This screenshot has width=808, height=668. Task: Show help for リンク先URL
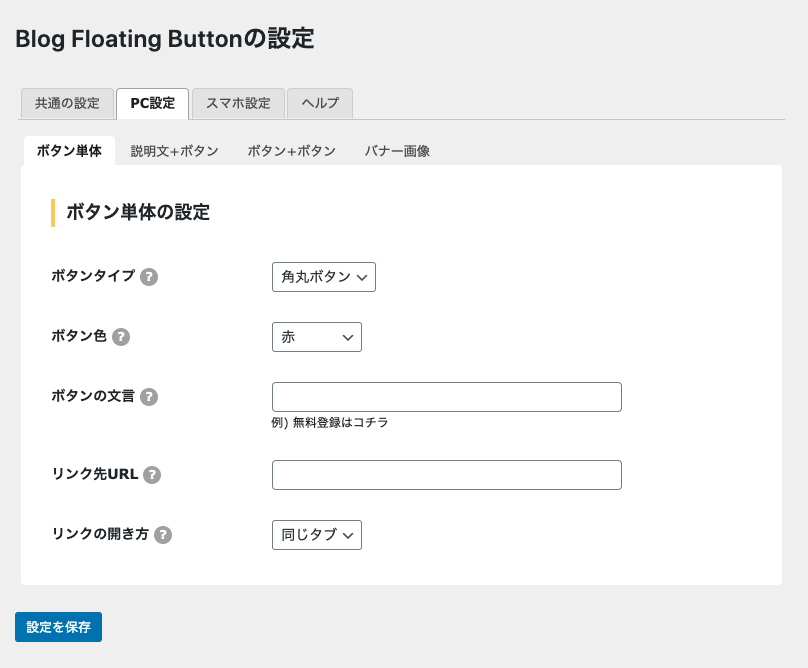(x=152, y=474)
